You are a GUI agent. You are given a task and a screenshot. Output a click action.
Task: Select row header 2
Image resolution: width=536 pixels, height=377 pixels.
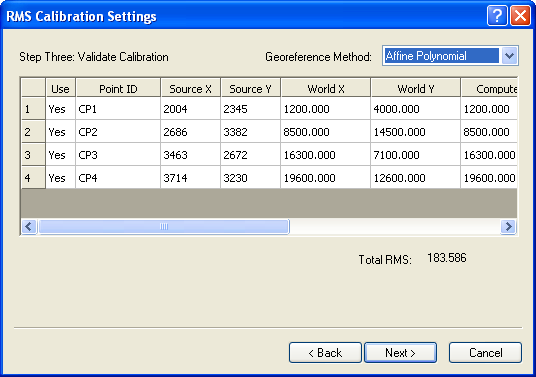33,132
